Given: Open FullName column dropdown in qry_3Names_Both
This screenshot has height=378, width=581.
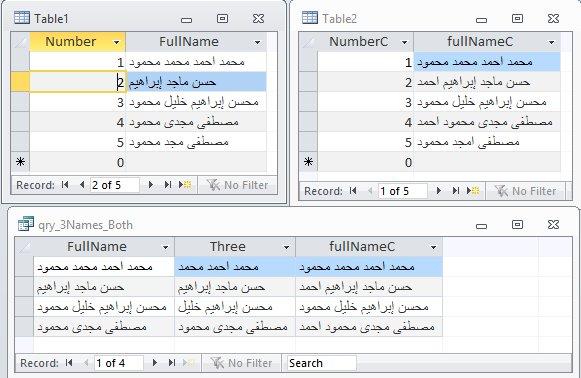Looking at the screenshot, I should click(166, 247).
